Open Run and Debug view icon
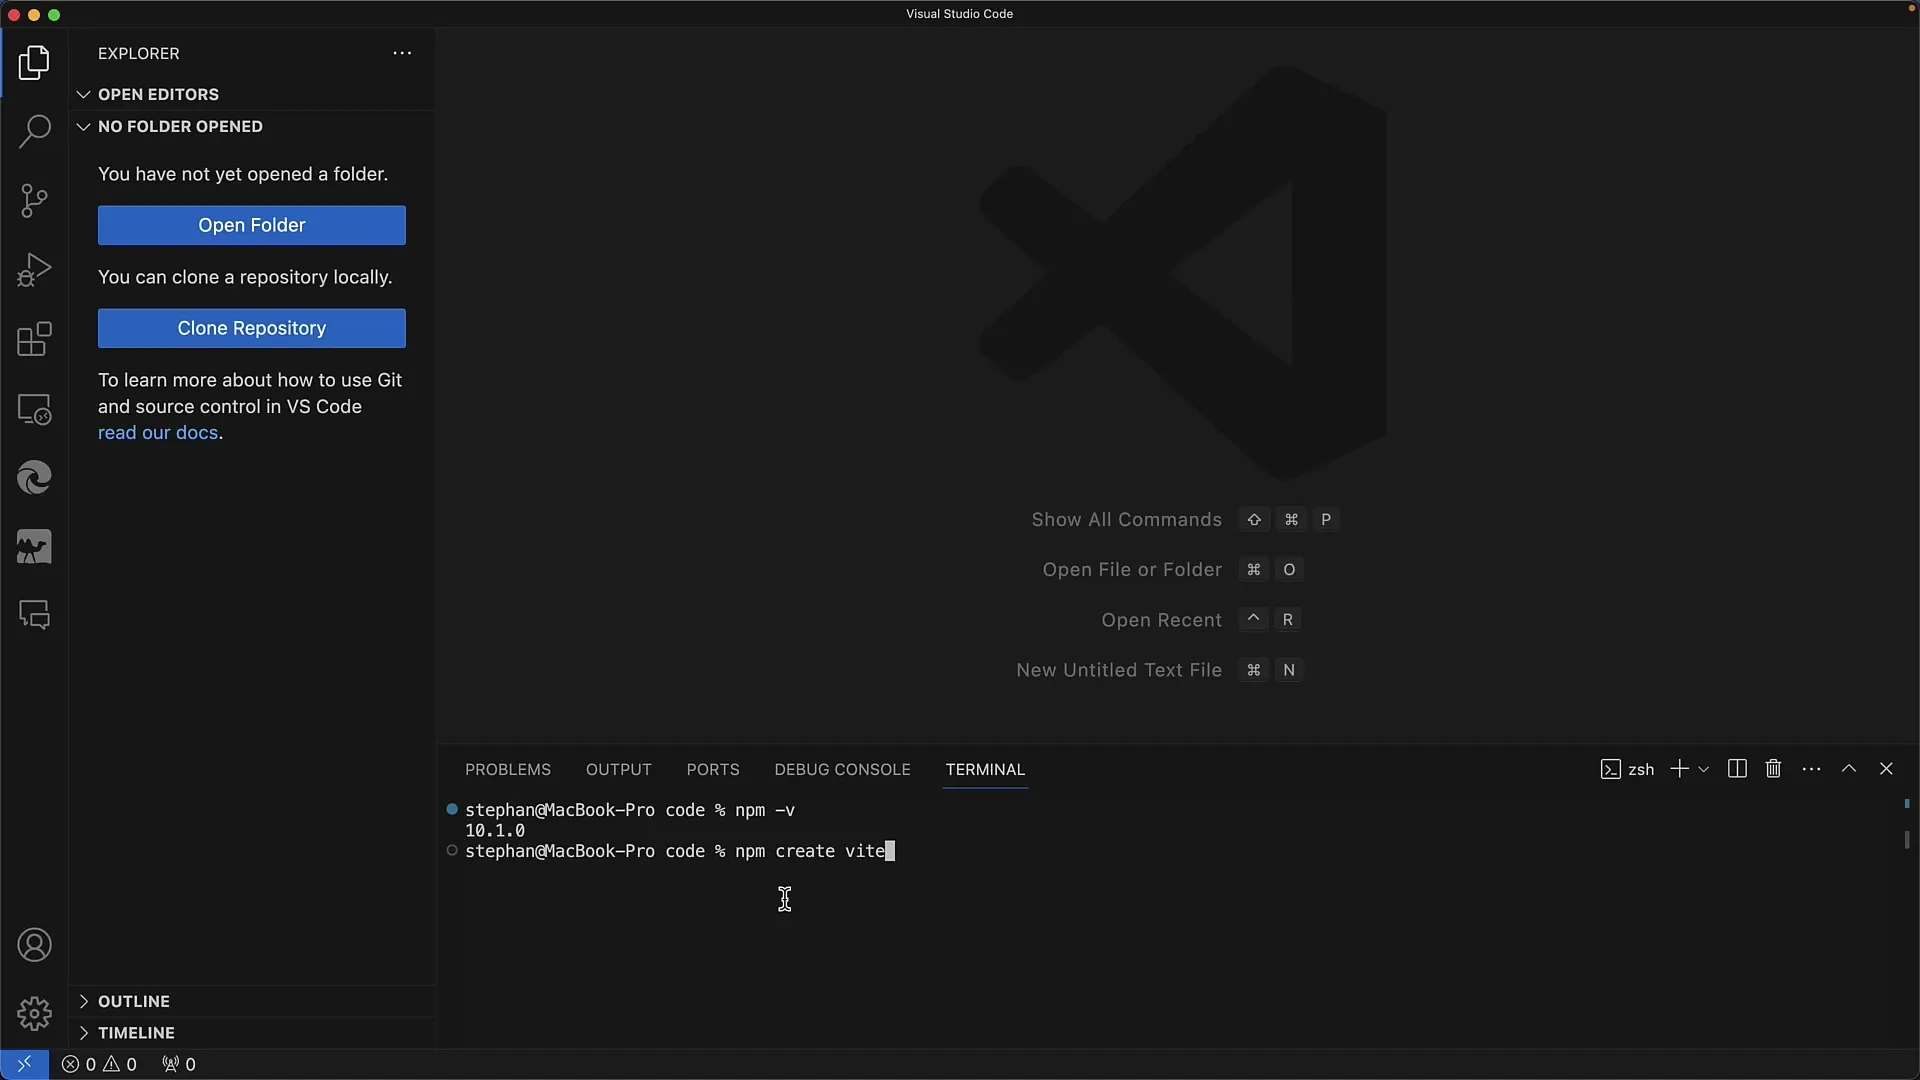The width and height of the screenshot is (1920, 1080). coord(34,270)
